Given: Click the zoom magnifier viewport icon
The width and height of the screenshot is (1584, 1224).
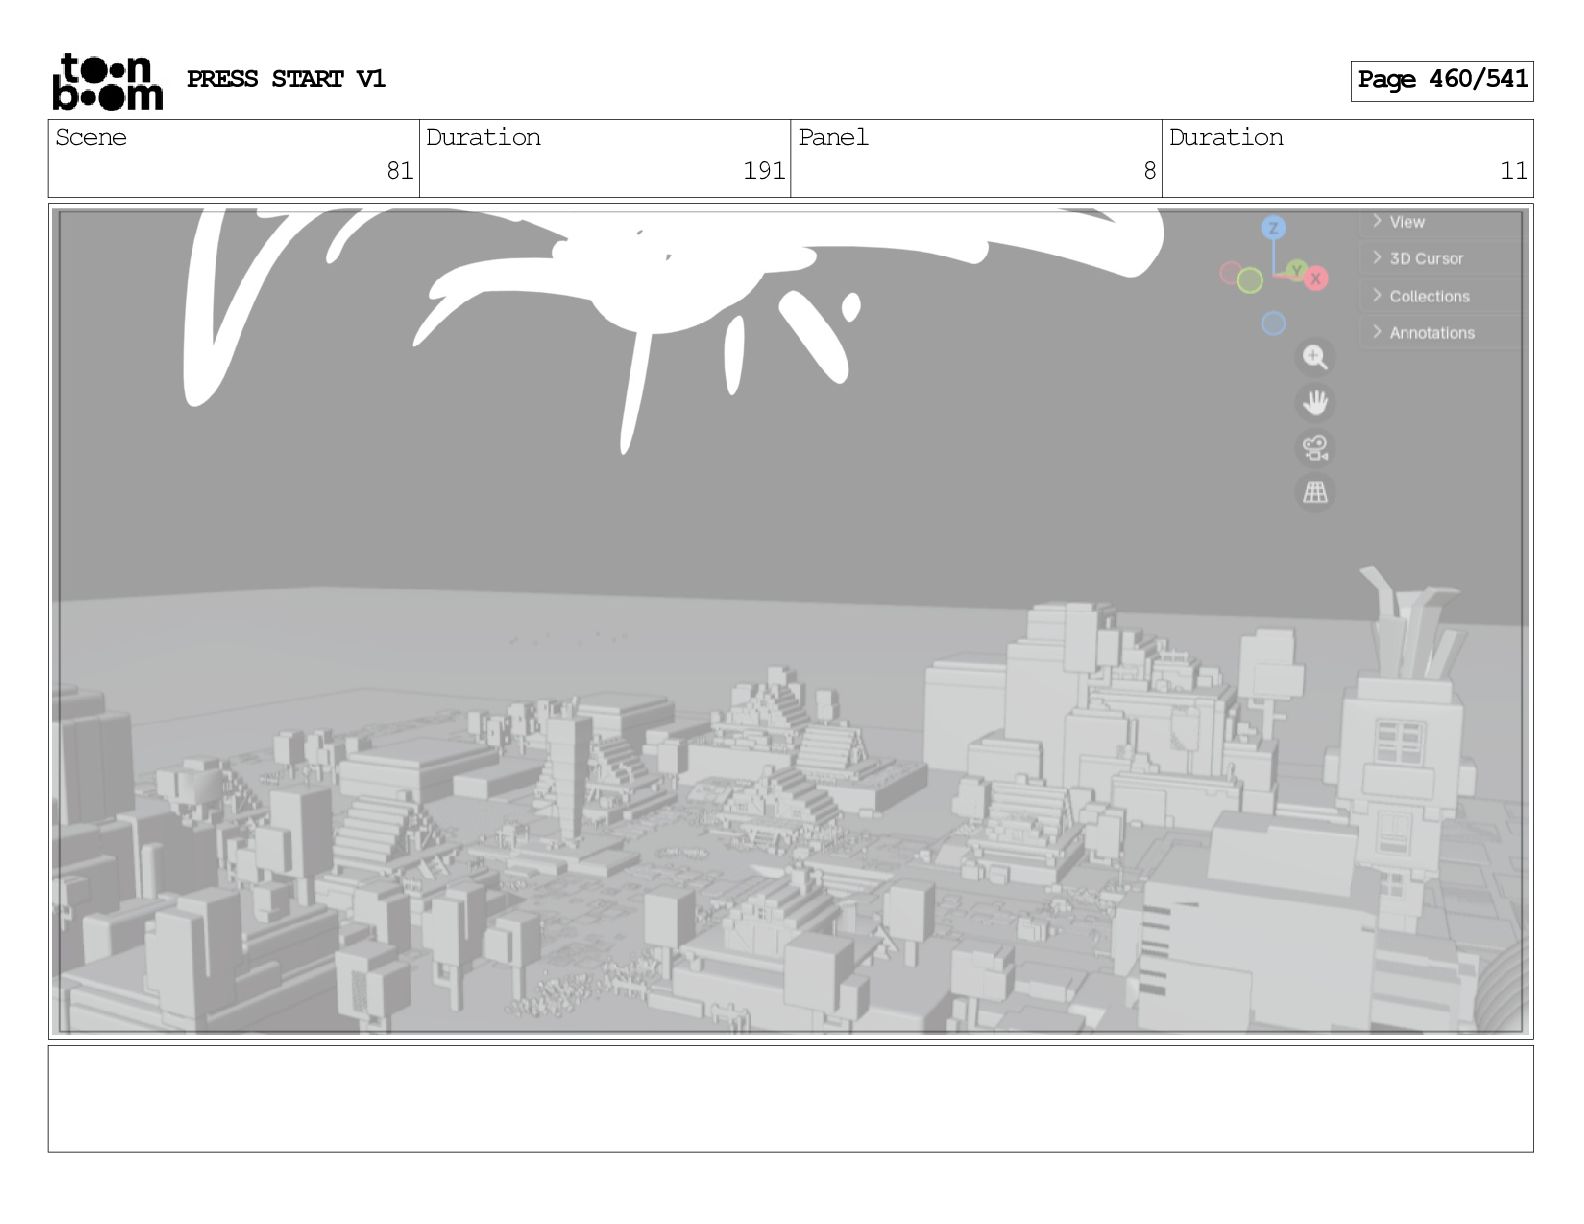Looking at the screenshot, I should click(1314, 357).
